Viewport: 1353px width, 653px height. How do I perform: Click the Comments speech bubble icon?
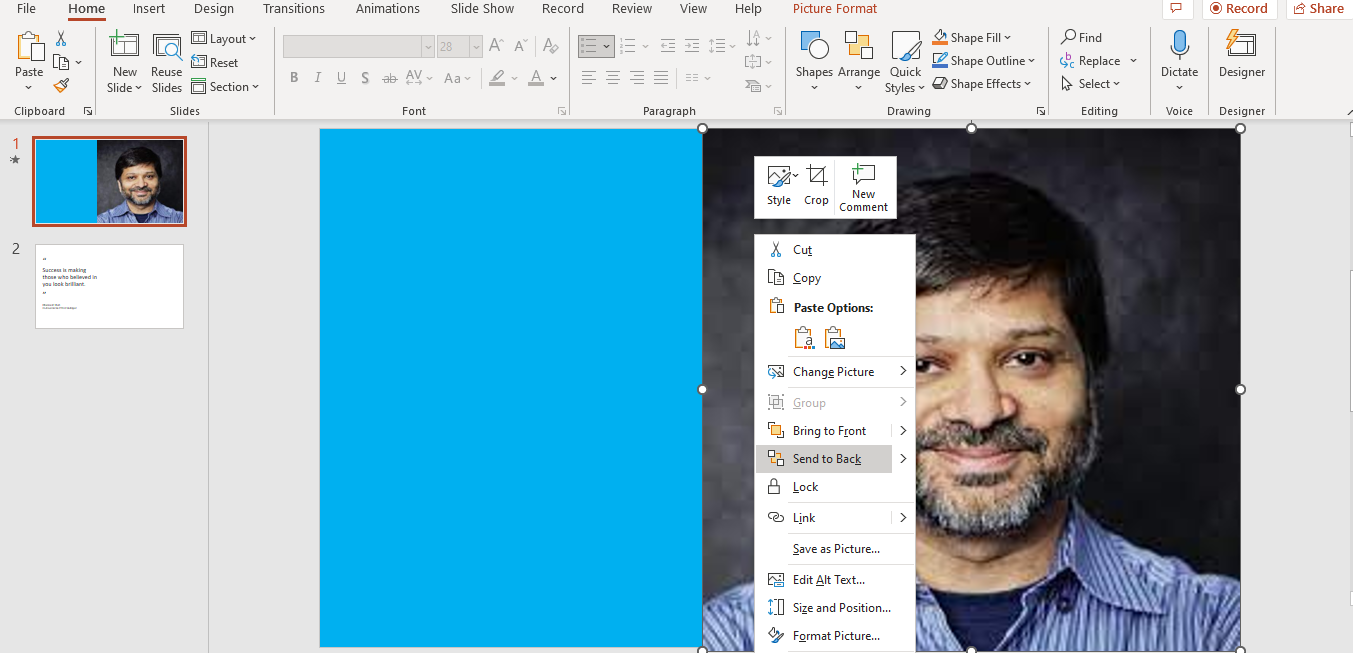[1177, 9]
